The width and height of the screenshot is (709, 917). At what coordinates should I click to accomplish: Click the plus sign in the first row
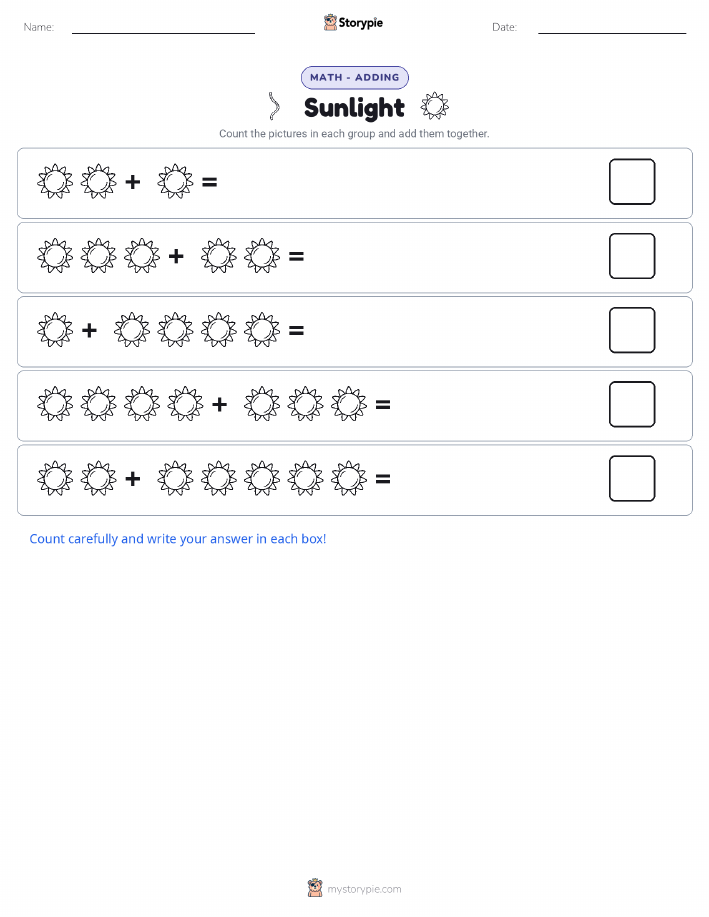133,182
